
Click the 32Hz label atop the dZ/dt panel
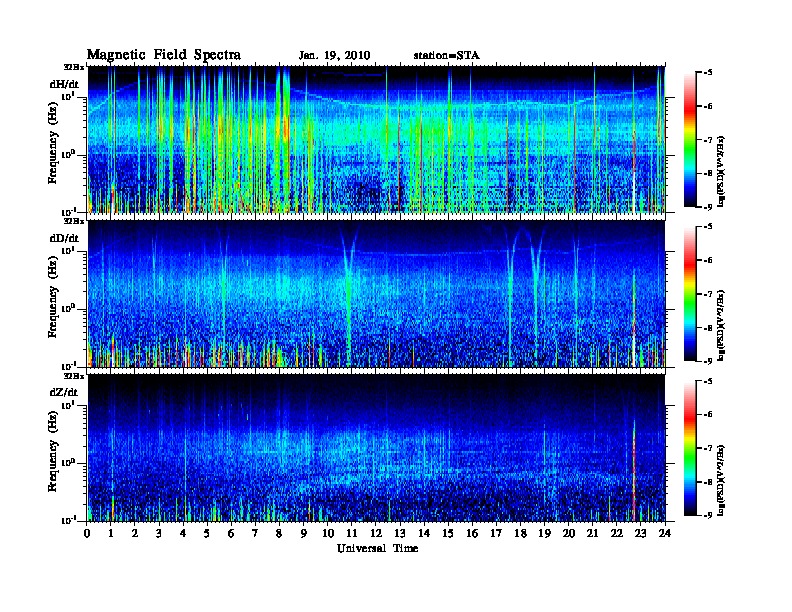tap(74, 376)
